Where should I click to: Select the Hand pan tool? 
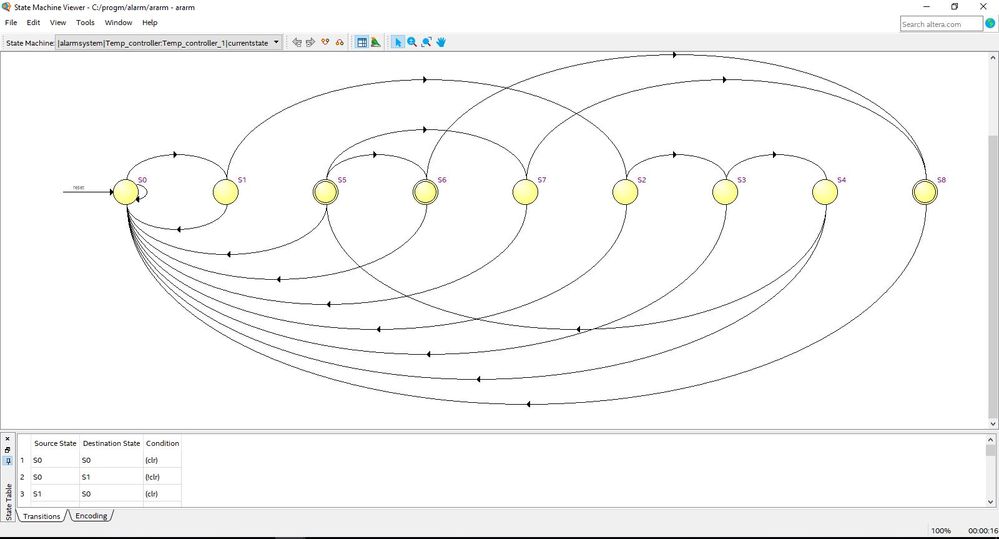point(441,42)
